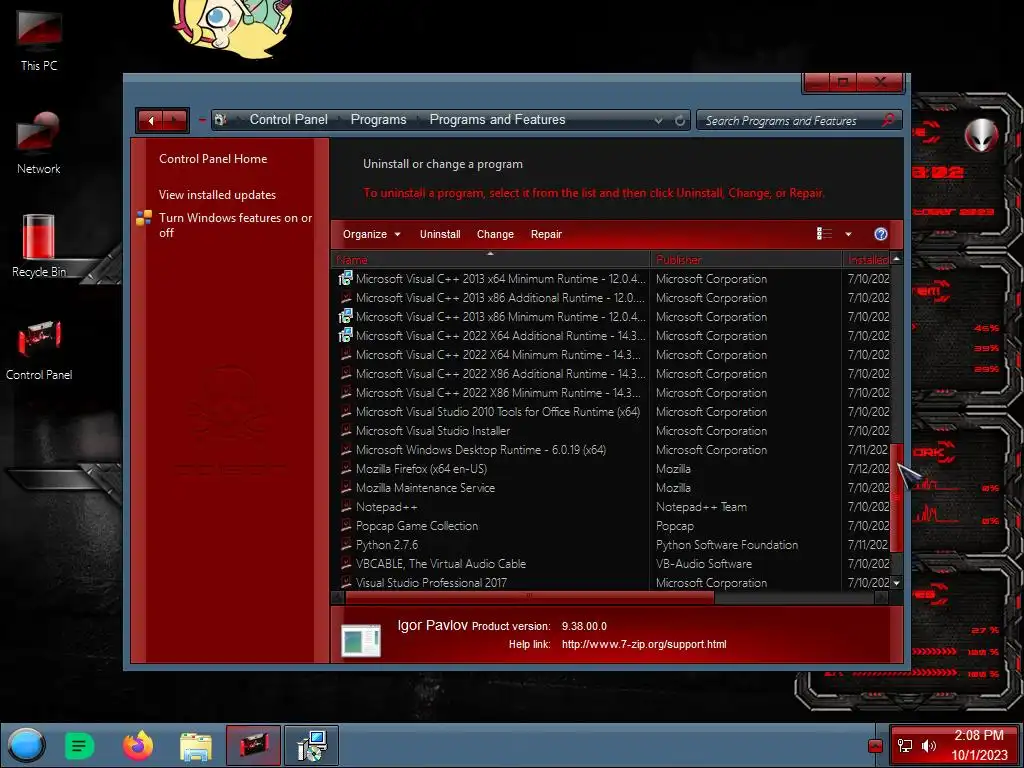Open View installed updates link
Image resolution: width=1024 pixels, height=768 pixels.
click(x=217, y=195)
